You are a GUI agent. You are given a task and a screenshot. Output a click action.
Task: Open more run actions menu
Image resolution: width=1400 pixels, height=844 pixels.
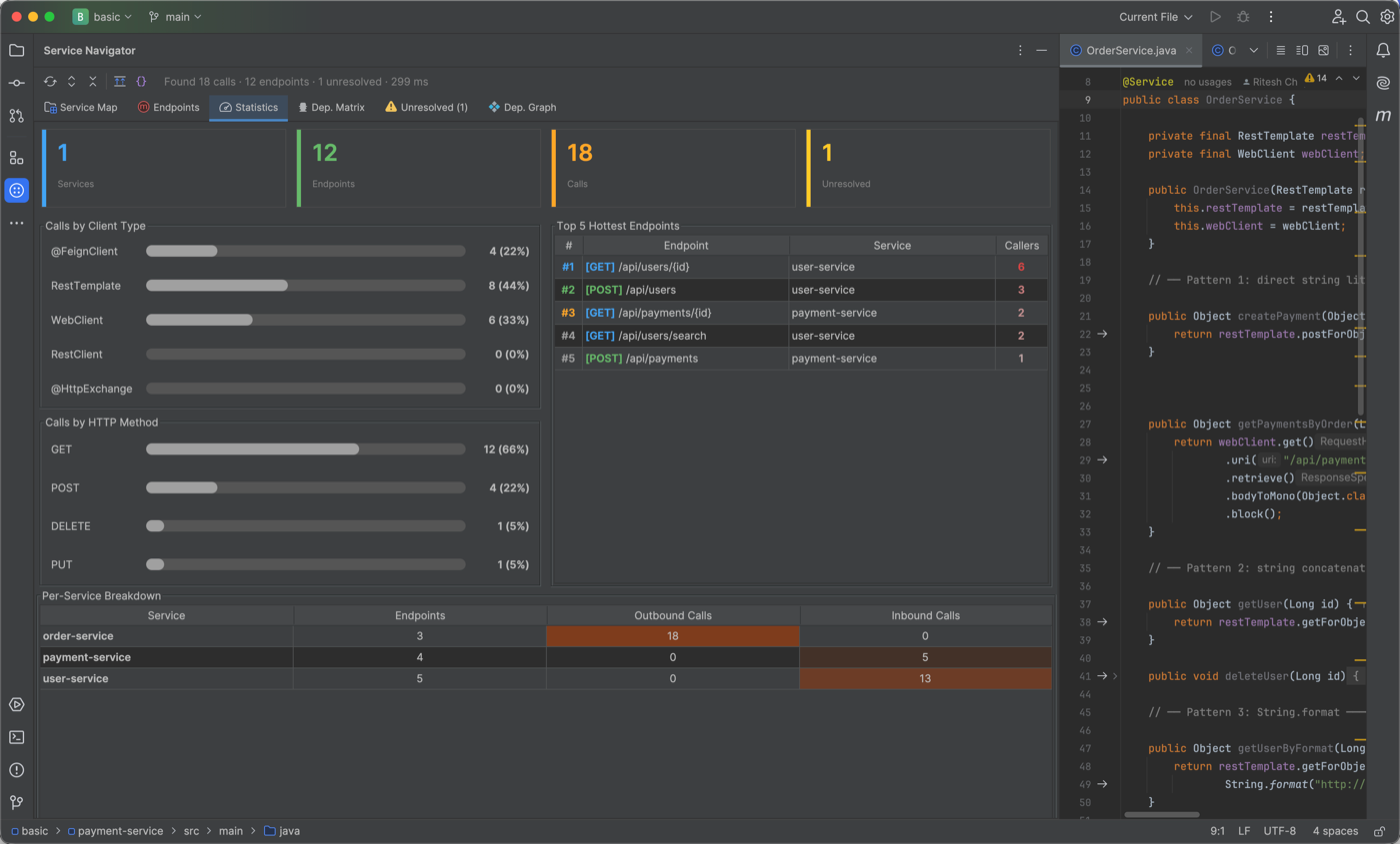click(x=1271, y=17)
